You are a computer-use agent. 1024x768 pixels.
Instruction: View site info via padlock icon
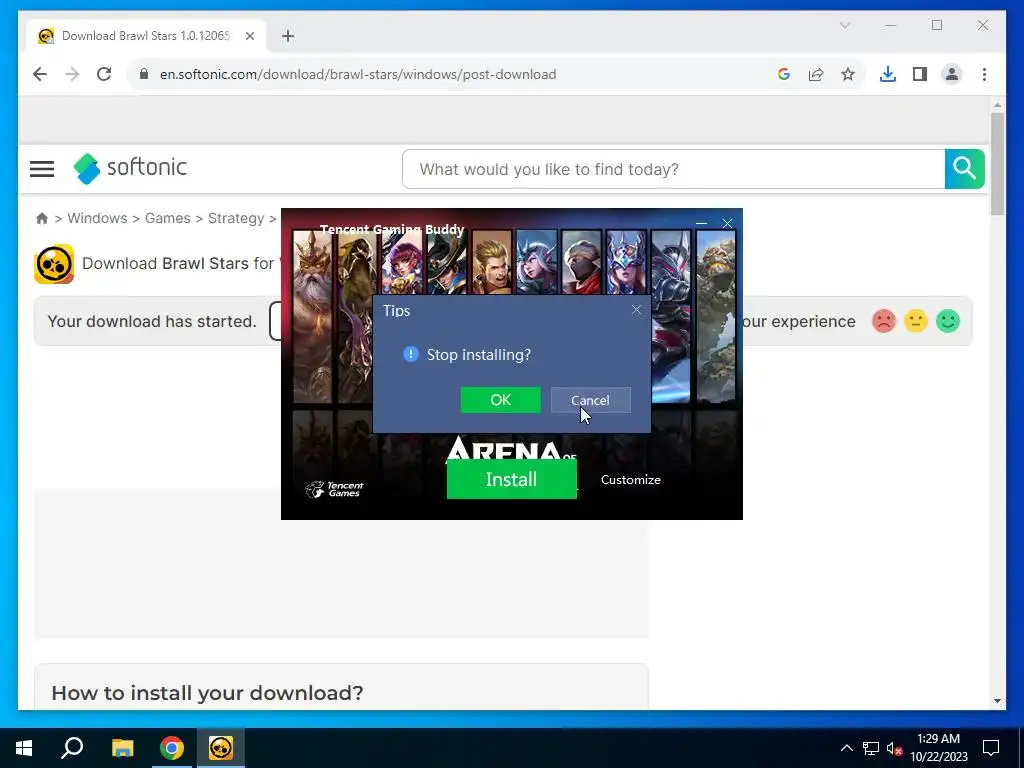144,74
